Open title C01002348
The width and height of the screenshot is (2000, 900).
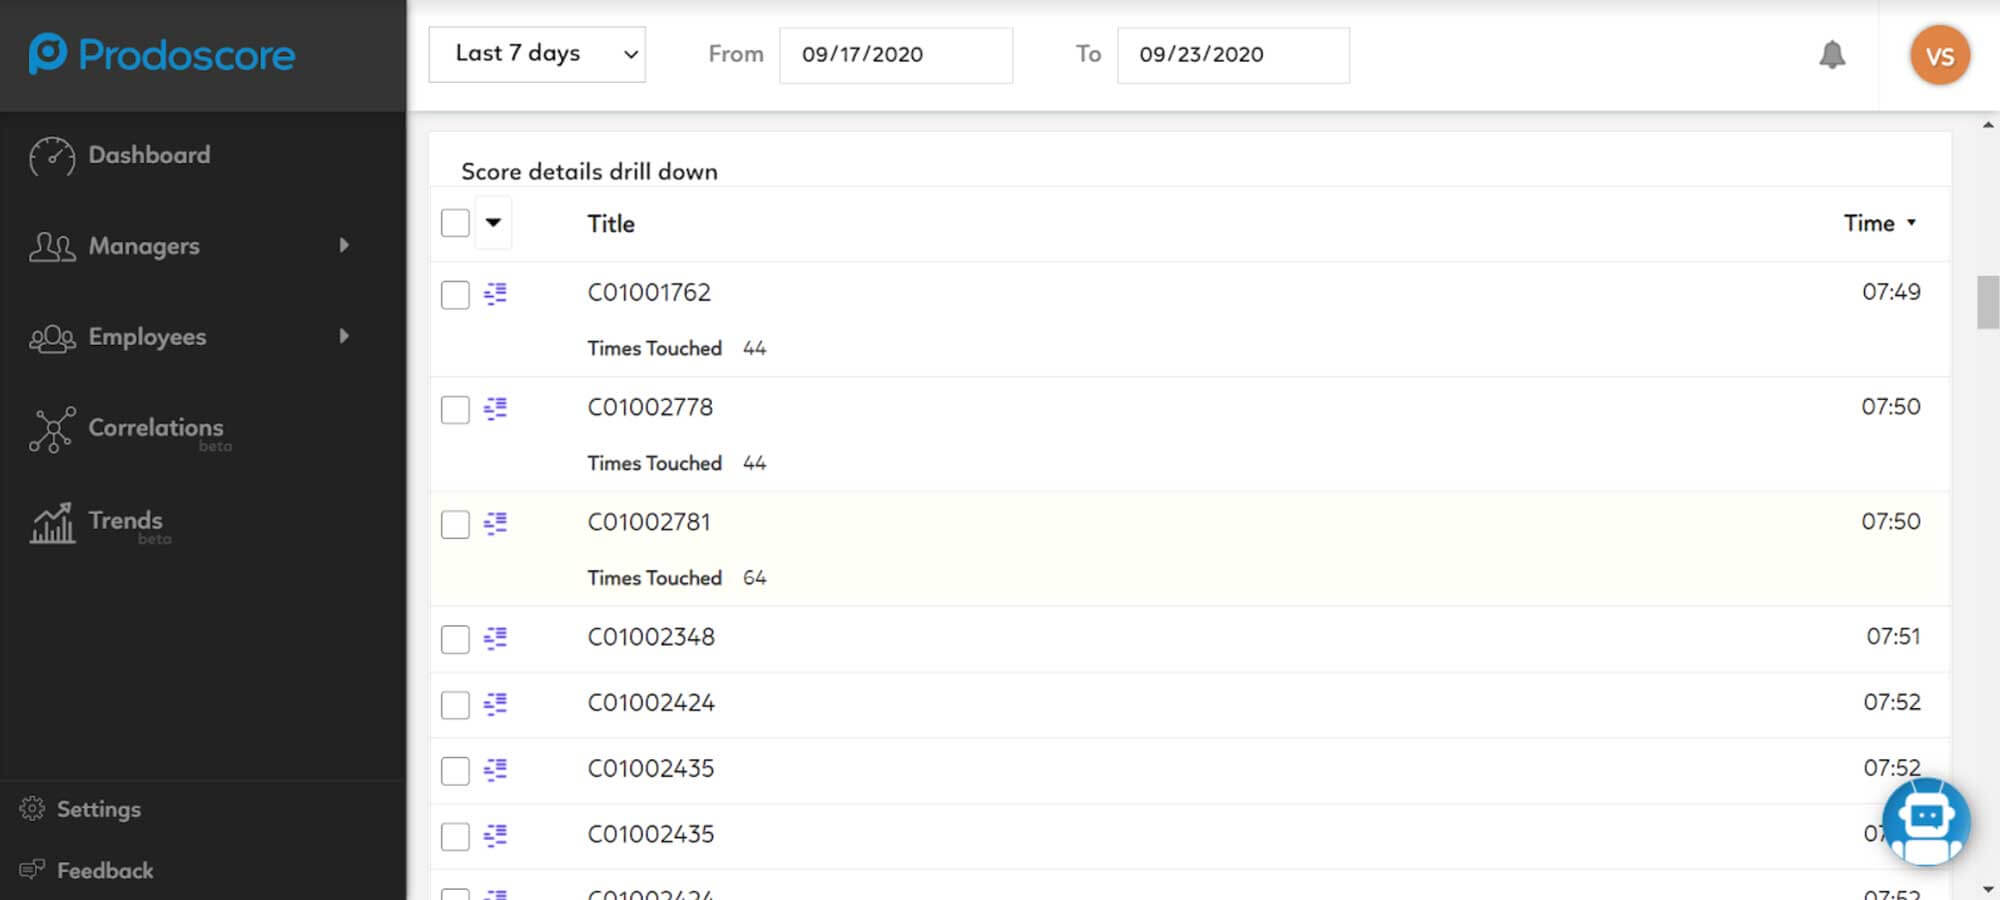pos(651,637)
